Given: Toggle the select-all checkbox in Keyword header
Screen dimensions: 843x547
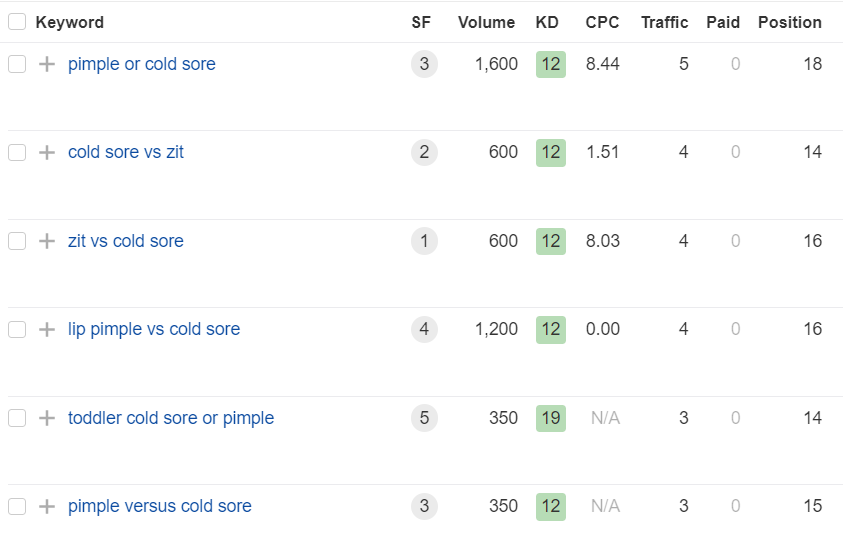Looking at the screenshot, I should (17, 22).
